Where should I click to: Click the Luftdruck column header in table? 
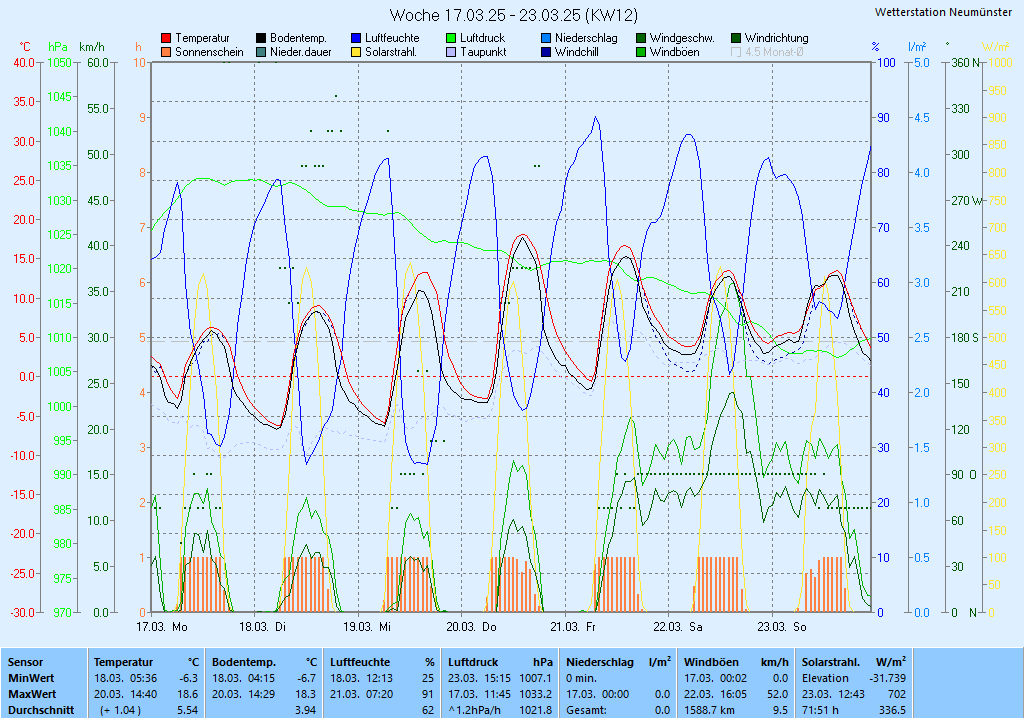[473, 662]
